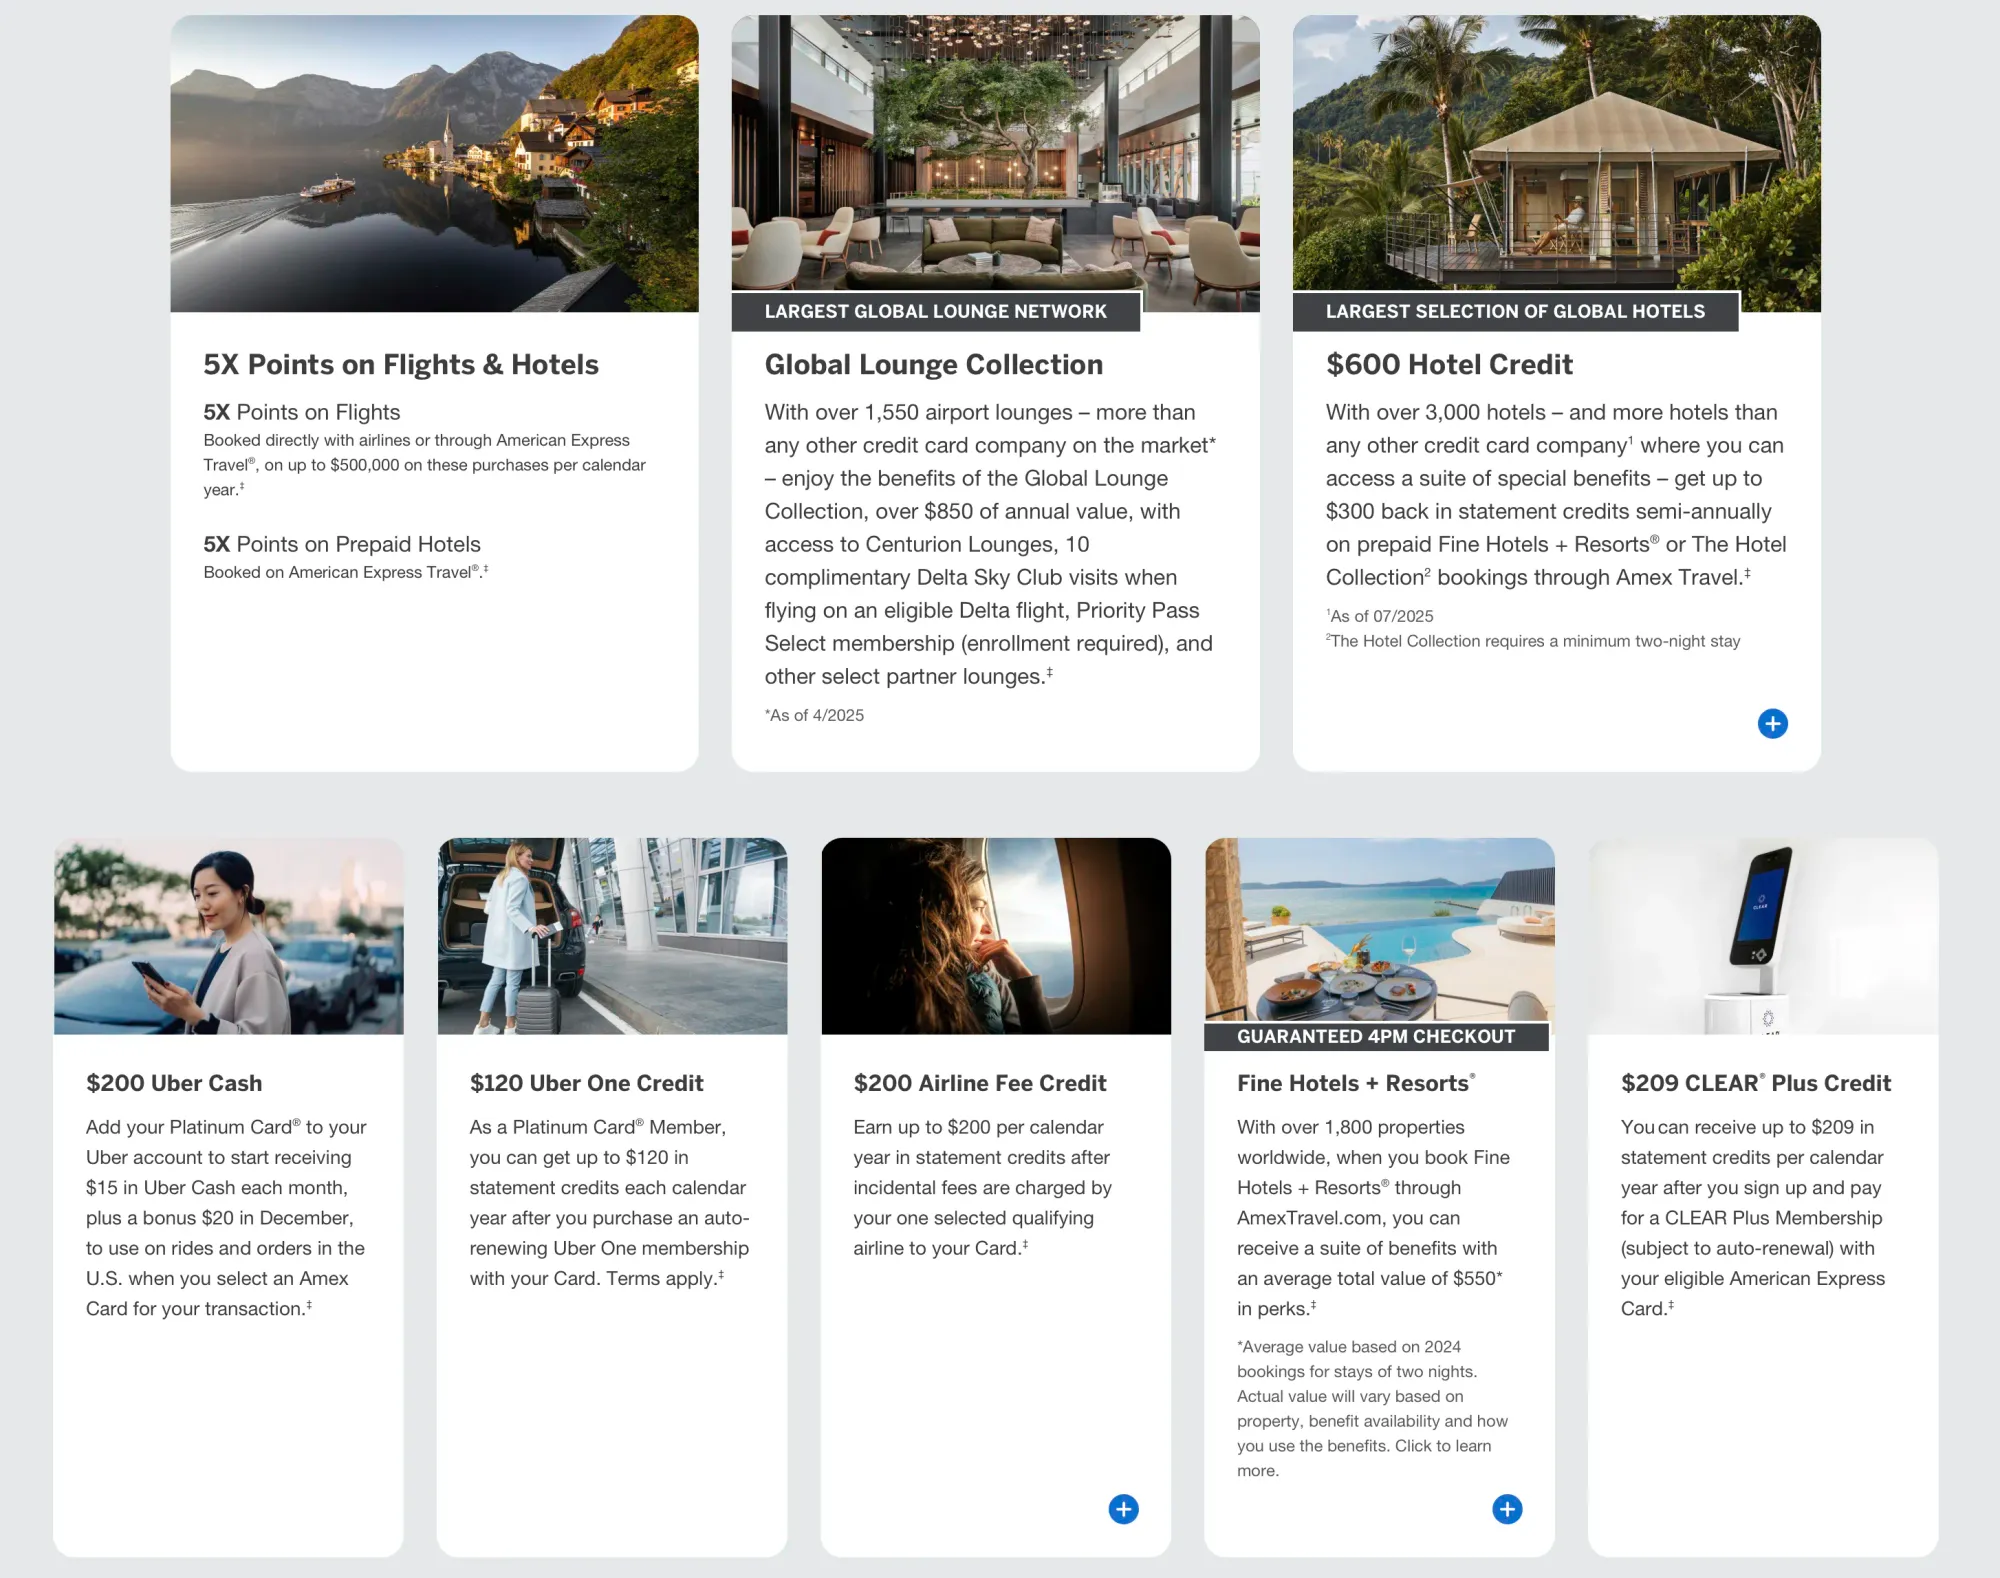Click the woman with phone Uber photo
The height and width of the screenshot is (1578, 2000).
[x=228, y=936]
